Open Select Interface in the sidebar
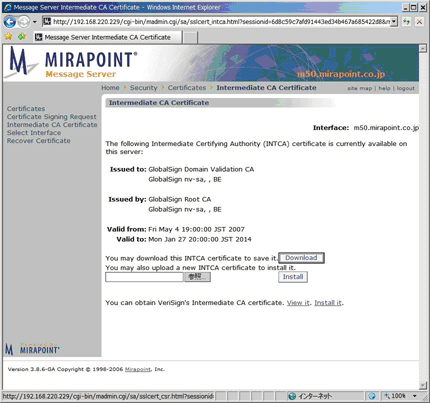The width and height of the screenshot is (430, 403). pyautogui.click(x=34, y=133)
